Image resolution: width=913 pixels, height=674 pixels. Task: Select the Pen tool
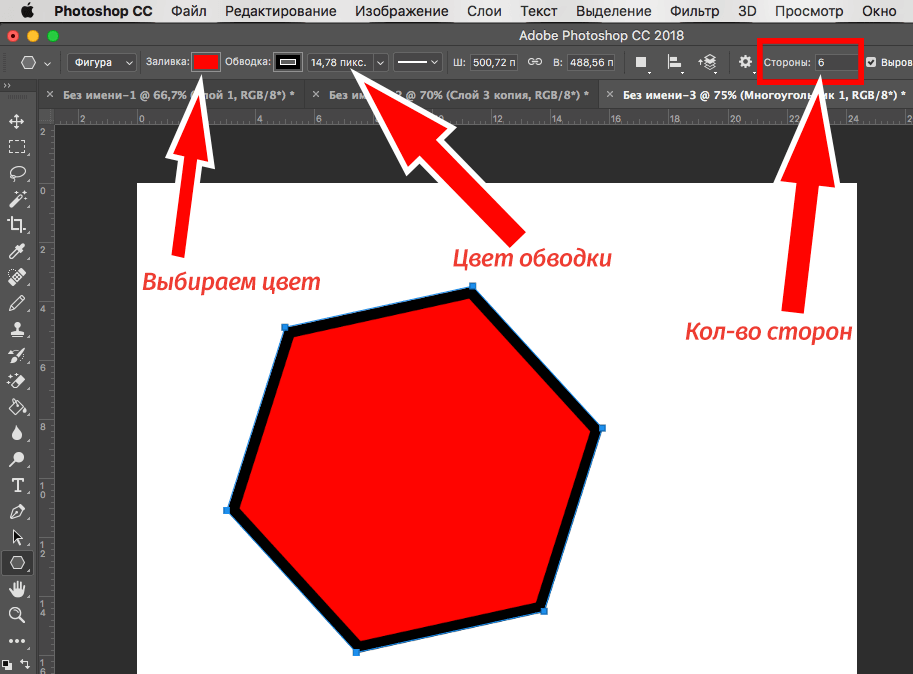tap(17, 511)
